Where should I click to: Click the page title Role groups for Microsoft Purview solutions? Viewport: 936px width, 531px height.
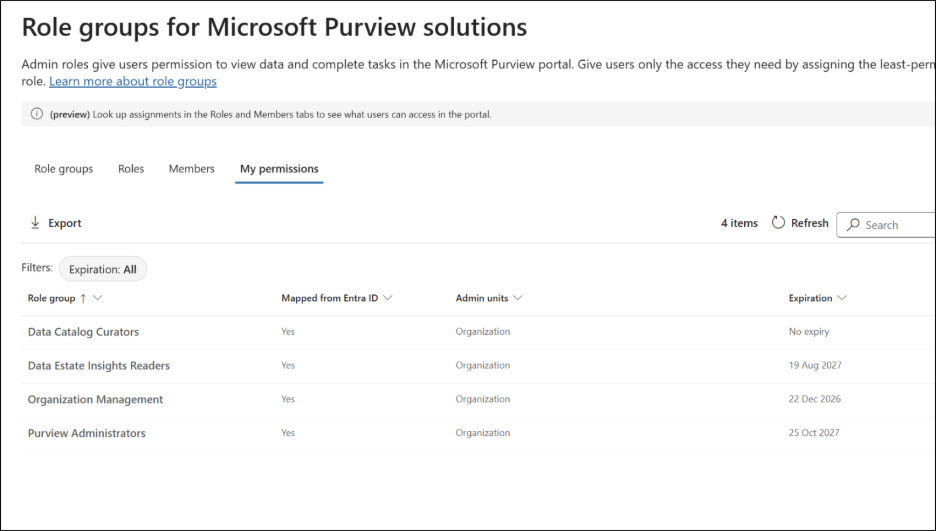click(x=274, y=27)
